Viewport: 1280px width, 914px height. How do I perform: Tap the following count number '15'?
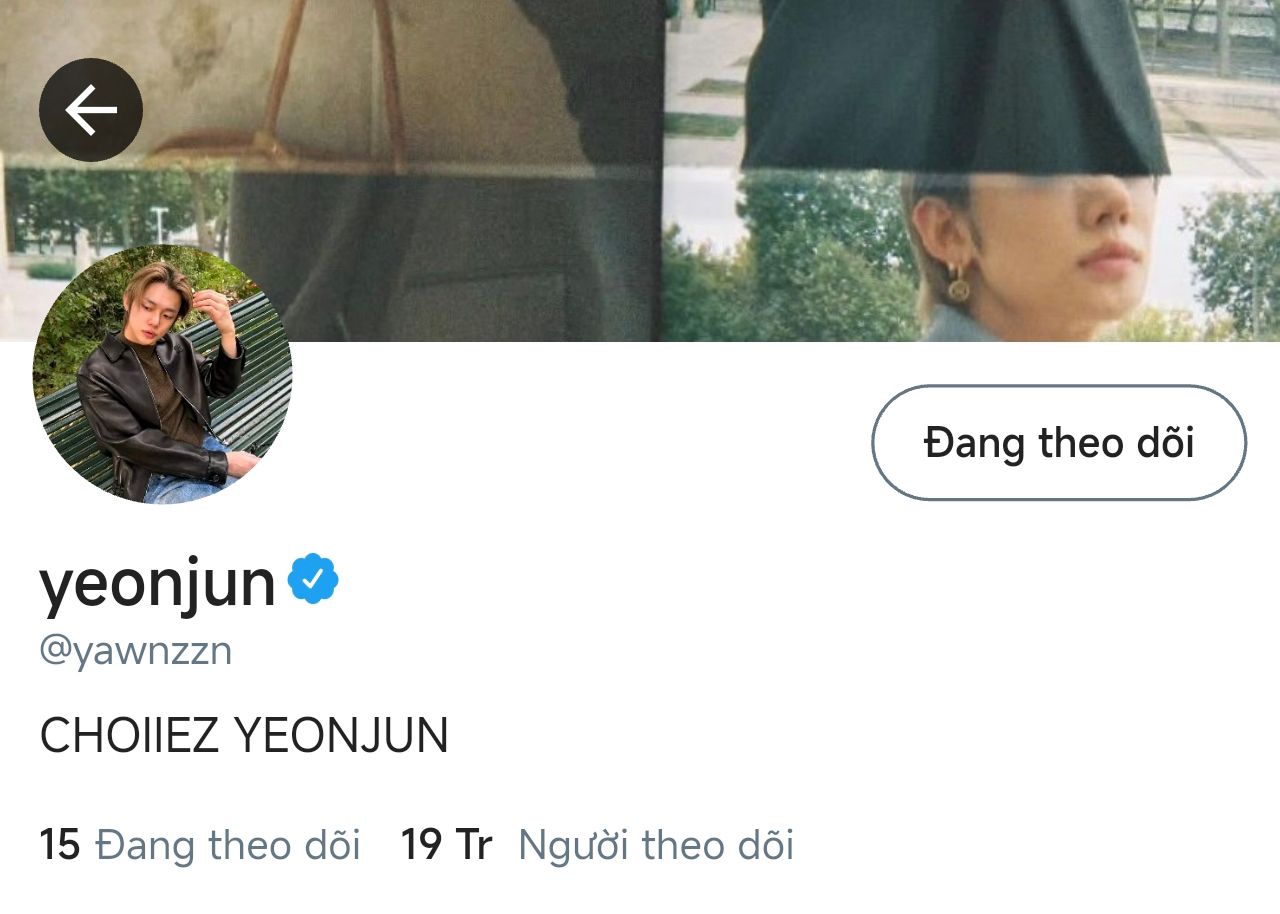click(59, 845)
